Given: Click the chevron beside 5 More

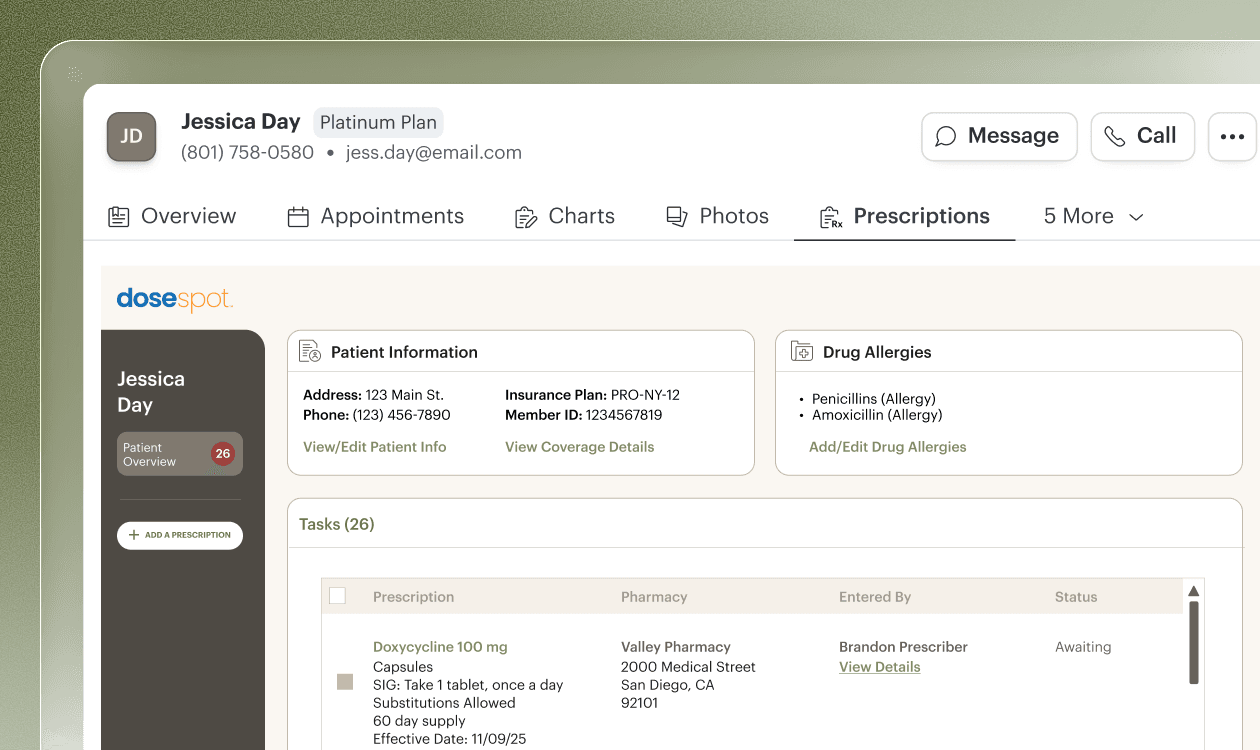Looking at the screenshot, I should [x=1136, y=218].
